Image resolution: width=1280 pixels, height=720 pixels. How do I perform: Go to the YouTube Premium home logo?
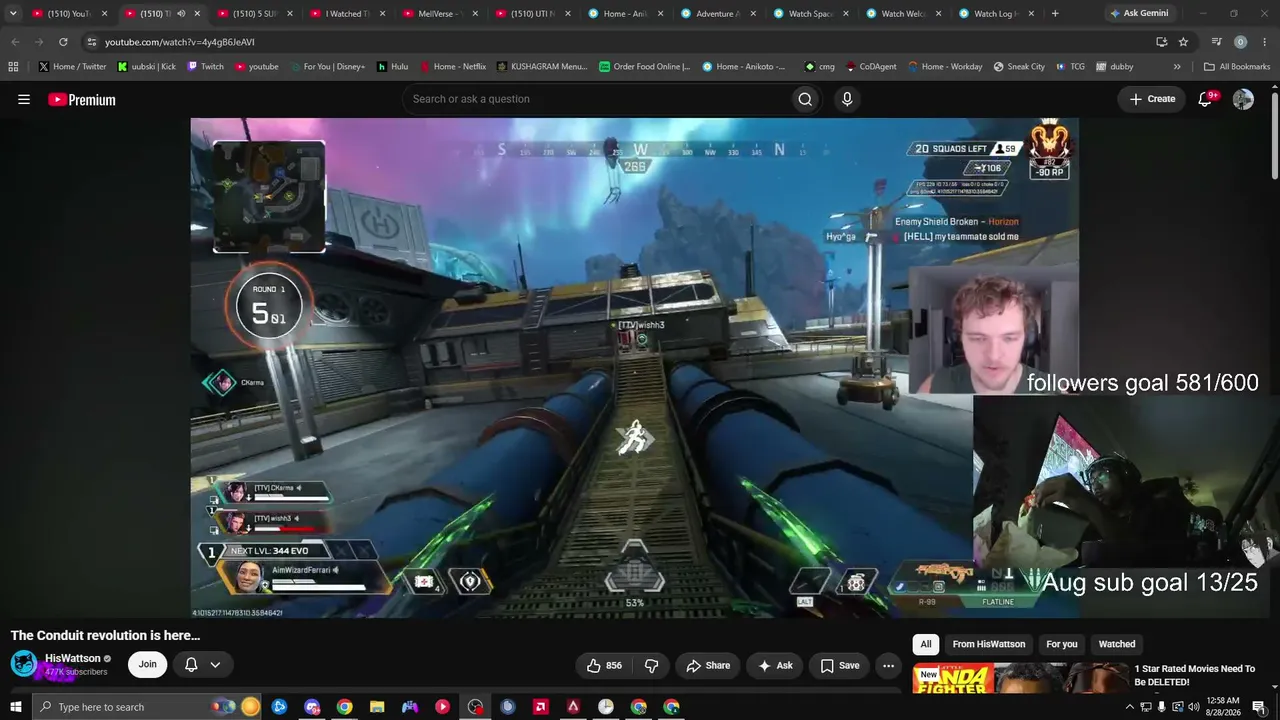pyautogui.click(x=82, y=99)
